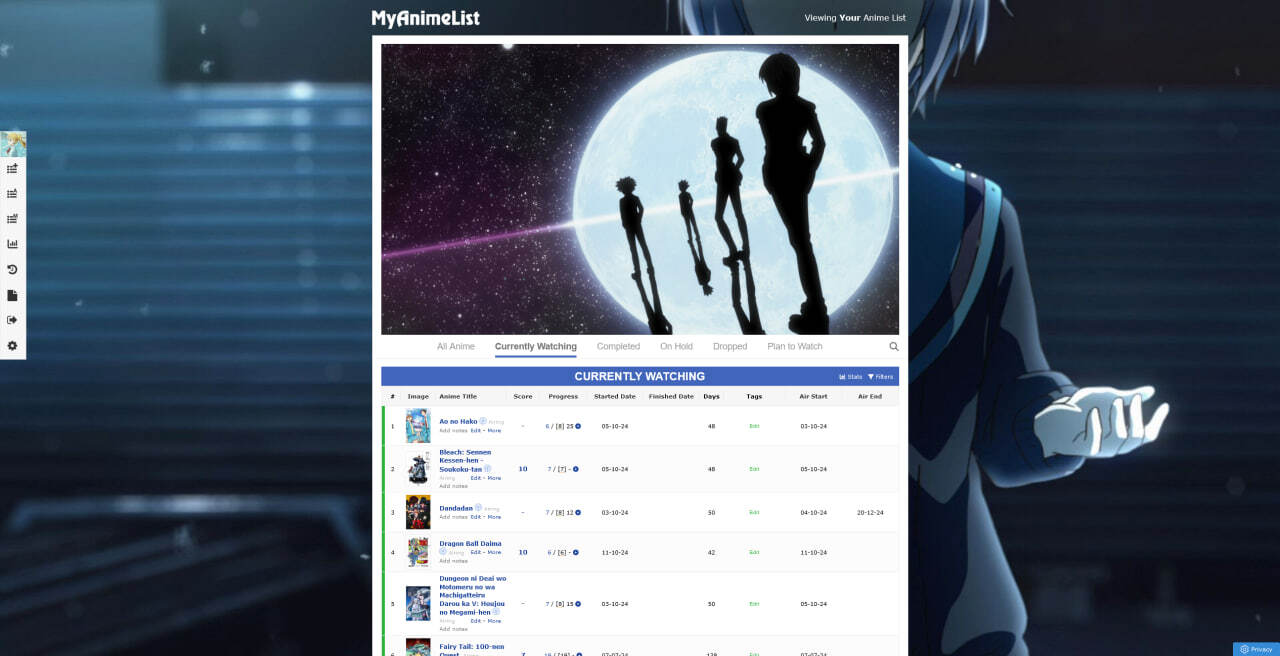Sort by the Days column header
Image resolution: width=1280 pixels, height=656 pixels.
click(711, 397)
